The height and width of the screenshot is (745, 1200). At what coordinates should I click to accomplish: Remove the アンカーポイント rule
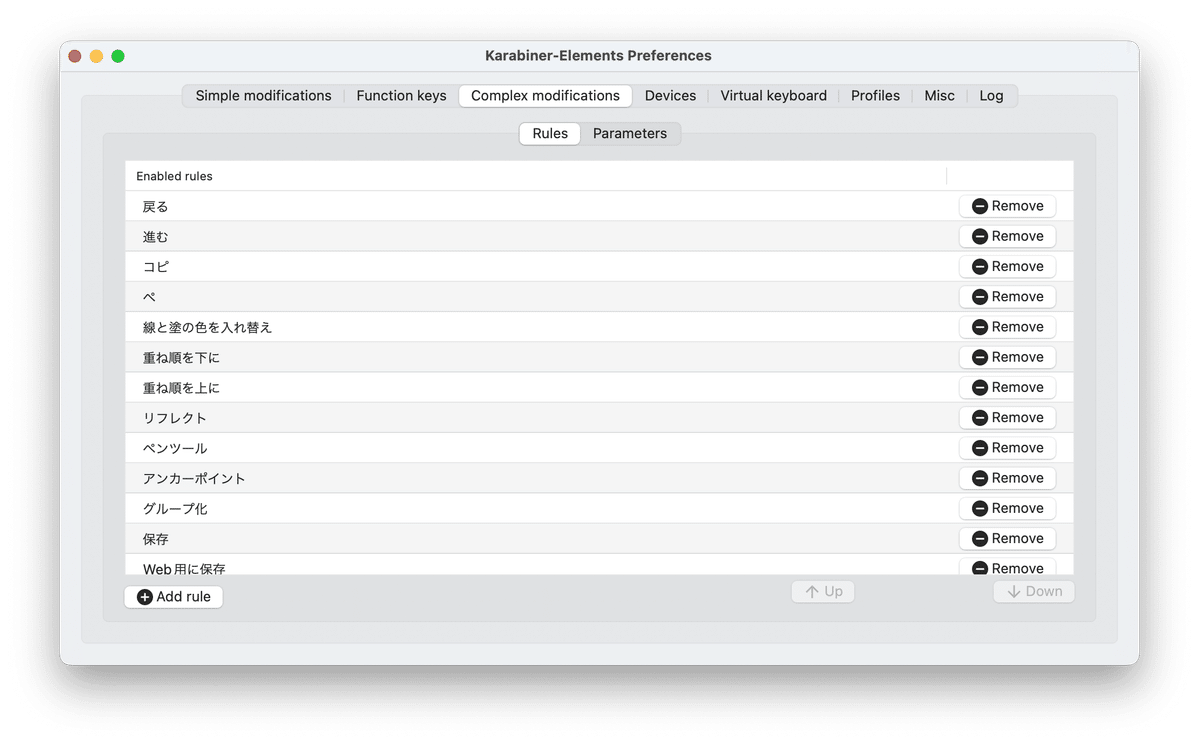[x=1007, y=478]
